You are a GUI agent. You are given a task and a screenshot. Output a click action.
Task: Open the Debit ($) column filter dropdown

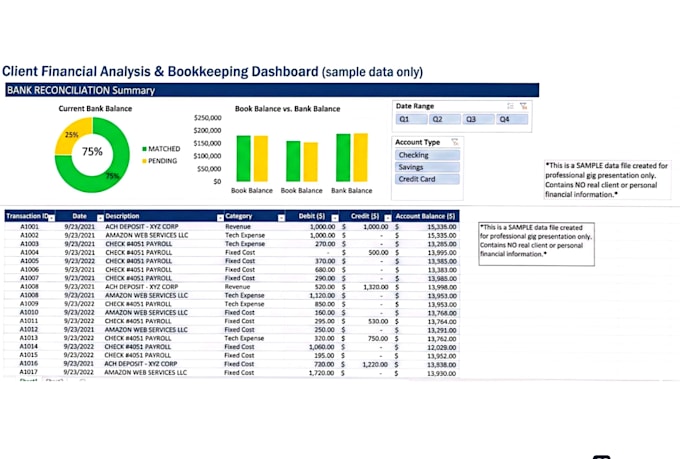click(x=335, y=217)
